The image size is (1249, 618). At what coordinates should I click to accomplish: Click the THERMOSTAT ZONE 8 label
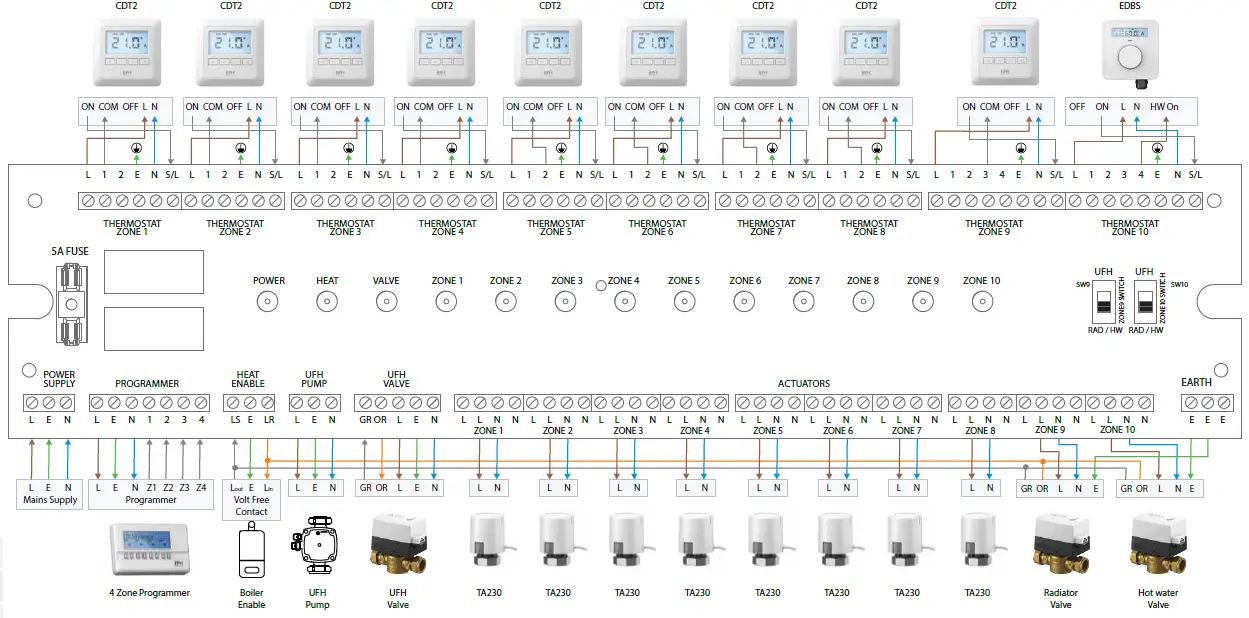(869, 228)
